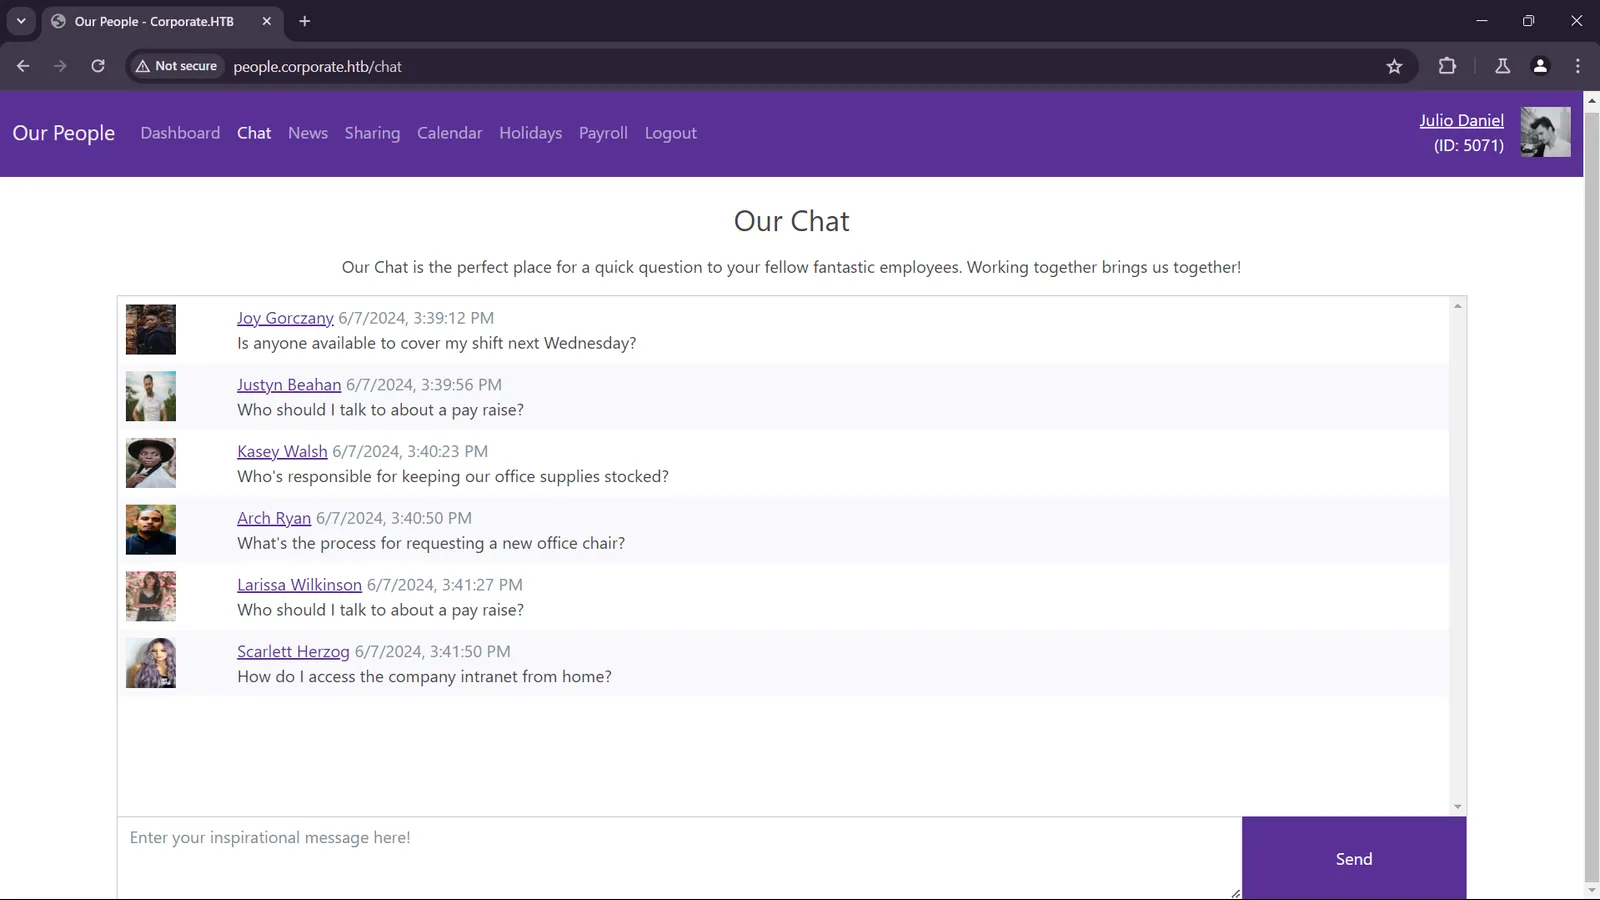Click timestamp 6/7/2024, 3:41:50 PM
Viewport: 1600px width, 900px height.
pos(432,652)
